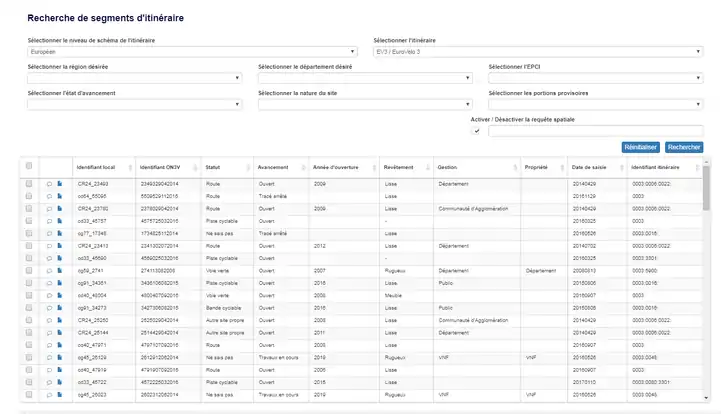Viewport: 721px width, 414px height.
Task: Toggle the select-all checkbox in table header
Action: coord(29,166)
